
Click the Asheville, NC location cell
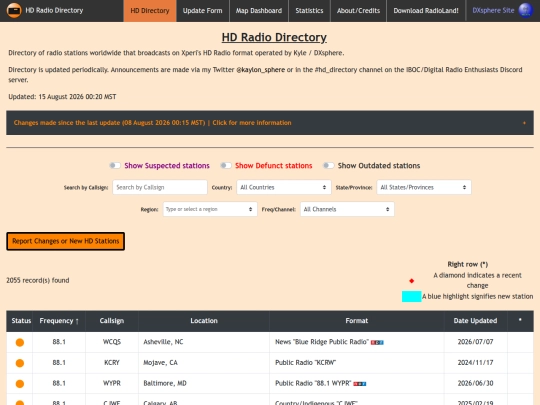[x=204, y=342]
